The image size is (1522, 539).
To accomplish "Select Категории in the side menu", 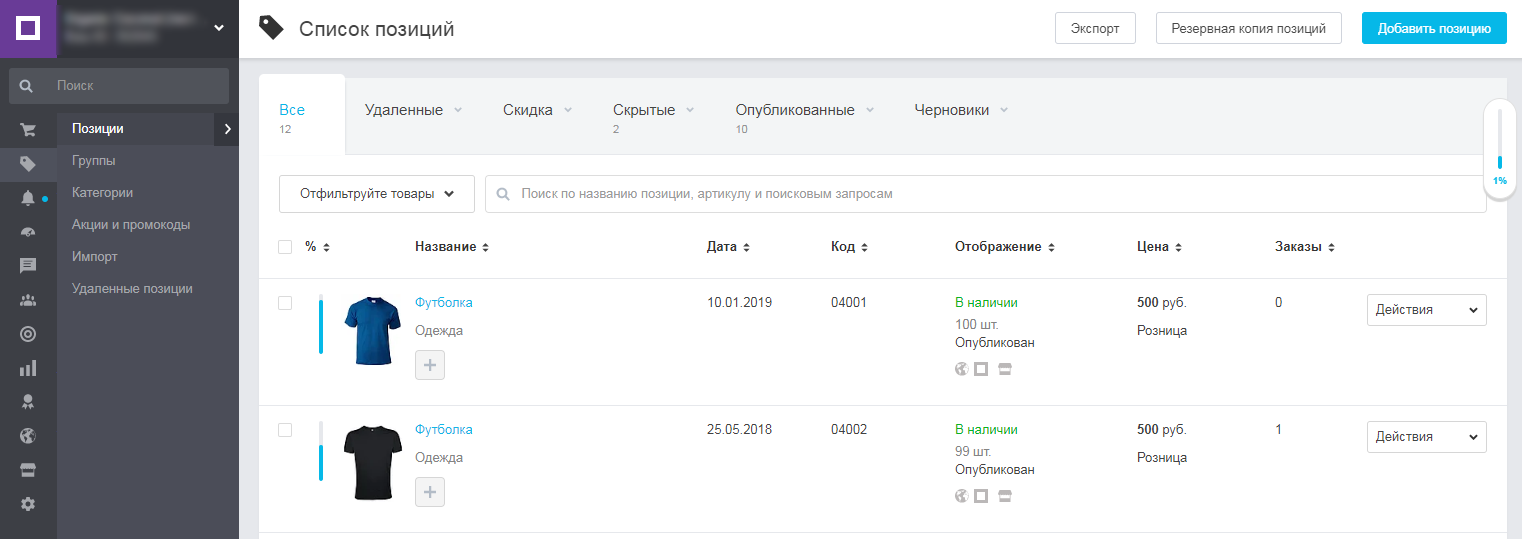I will (x=102, y=193).
